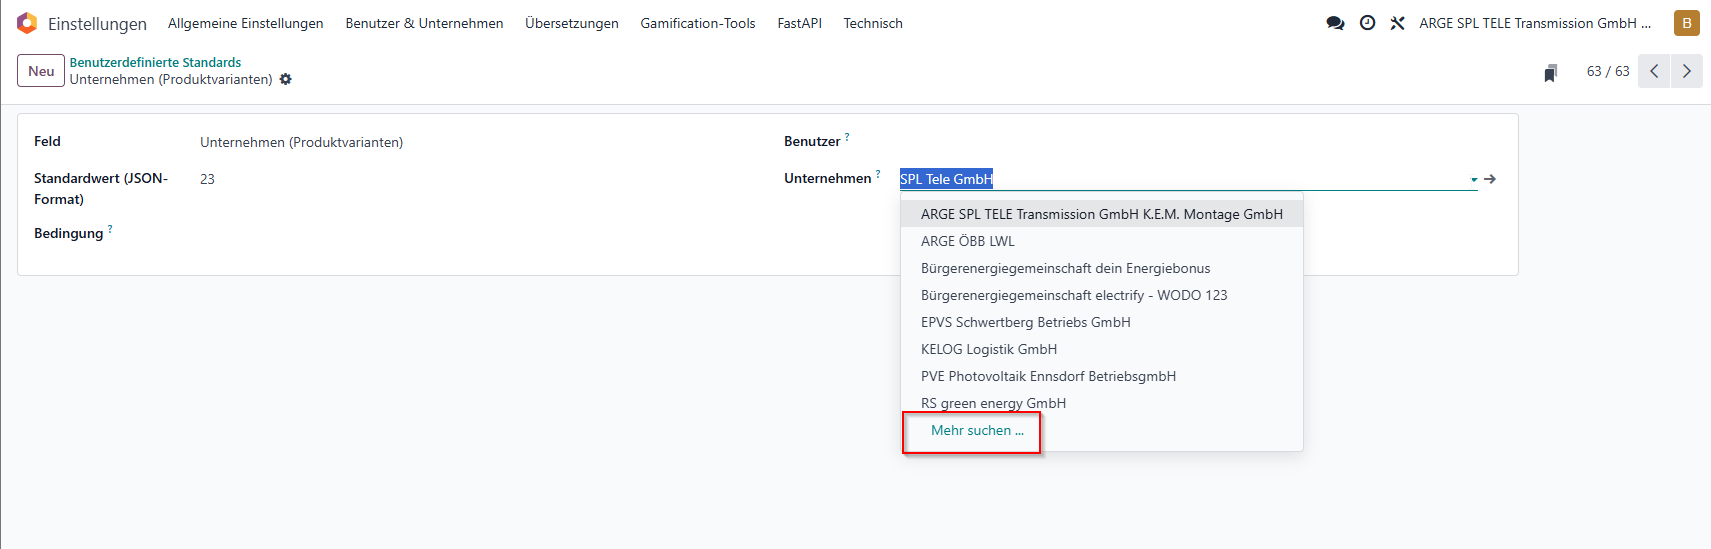
Task: Click the Odoo app logo icon
Action: tap(27, 23)
